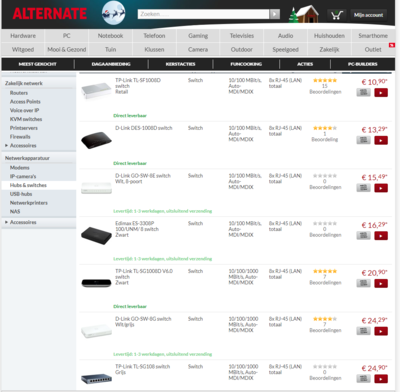Viewport: 400px width, 392px height.
Task: Click the red cart button for Edimax ES-3308P
Action: [x=381, y=236]
